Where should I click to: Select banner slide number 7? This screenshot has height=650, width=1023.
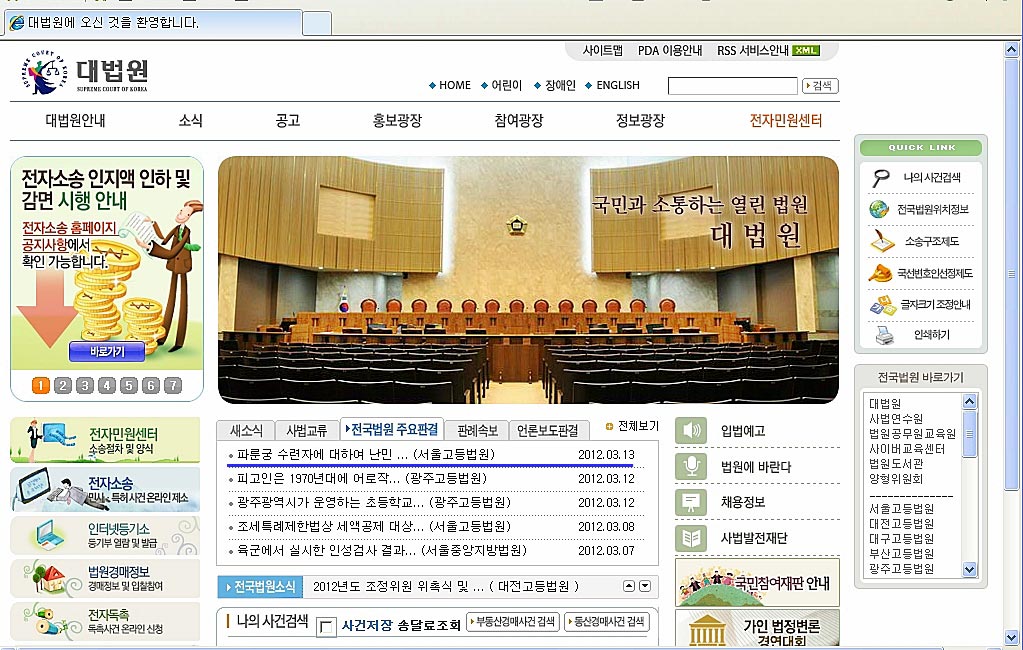click(173, 386)
